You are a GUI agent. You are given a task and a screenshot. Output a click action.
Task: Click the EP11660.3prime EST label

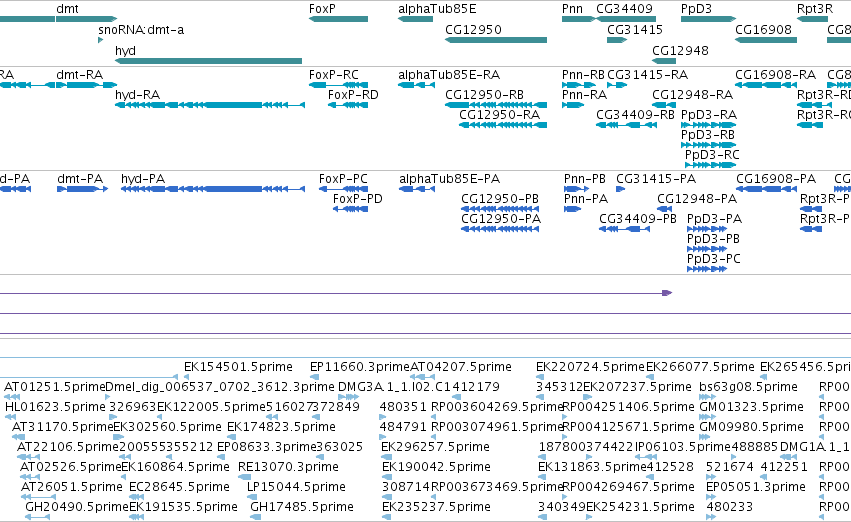point(360,367)
